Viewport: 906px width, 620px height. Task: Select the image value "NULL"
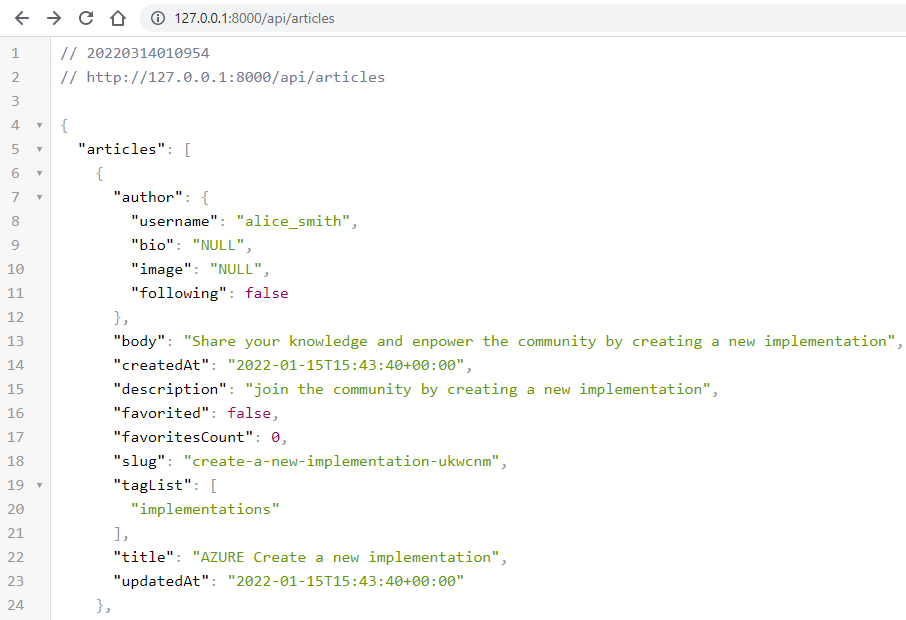pyautogui.click(x=236, y=269)
